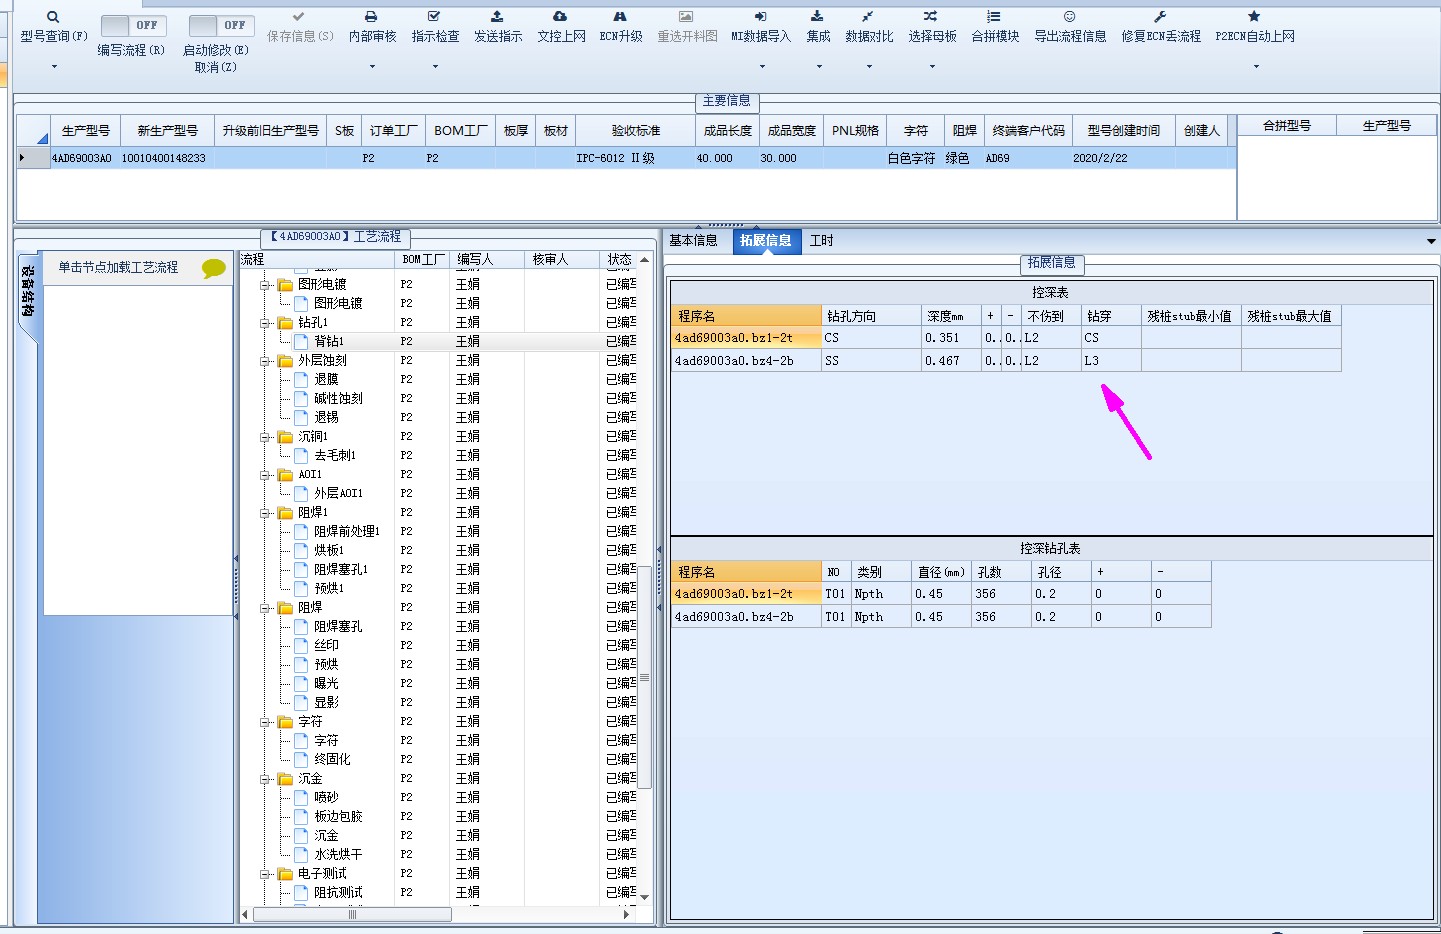The image size is (1441, 934).
Task: Click 单击节点加载工艺流程 label
Action: (118, 267)
